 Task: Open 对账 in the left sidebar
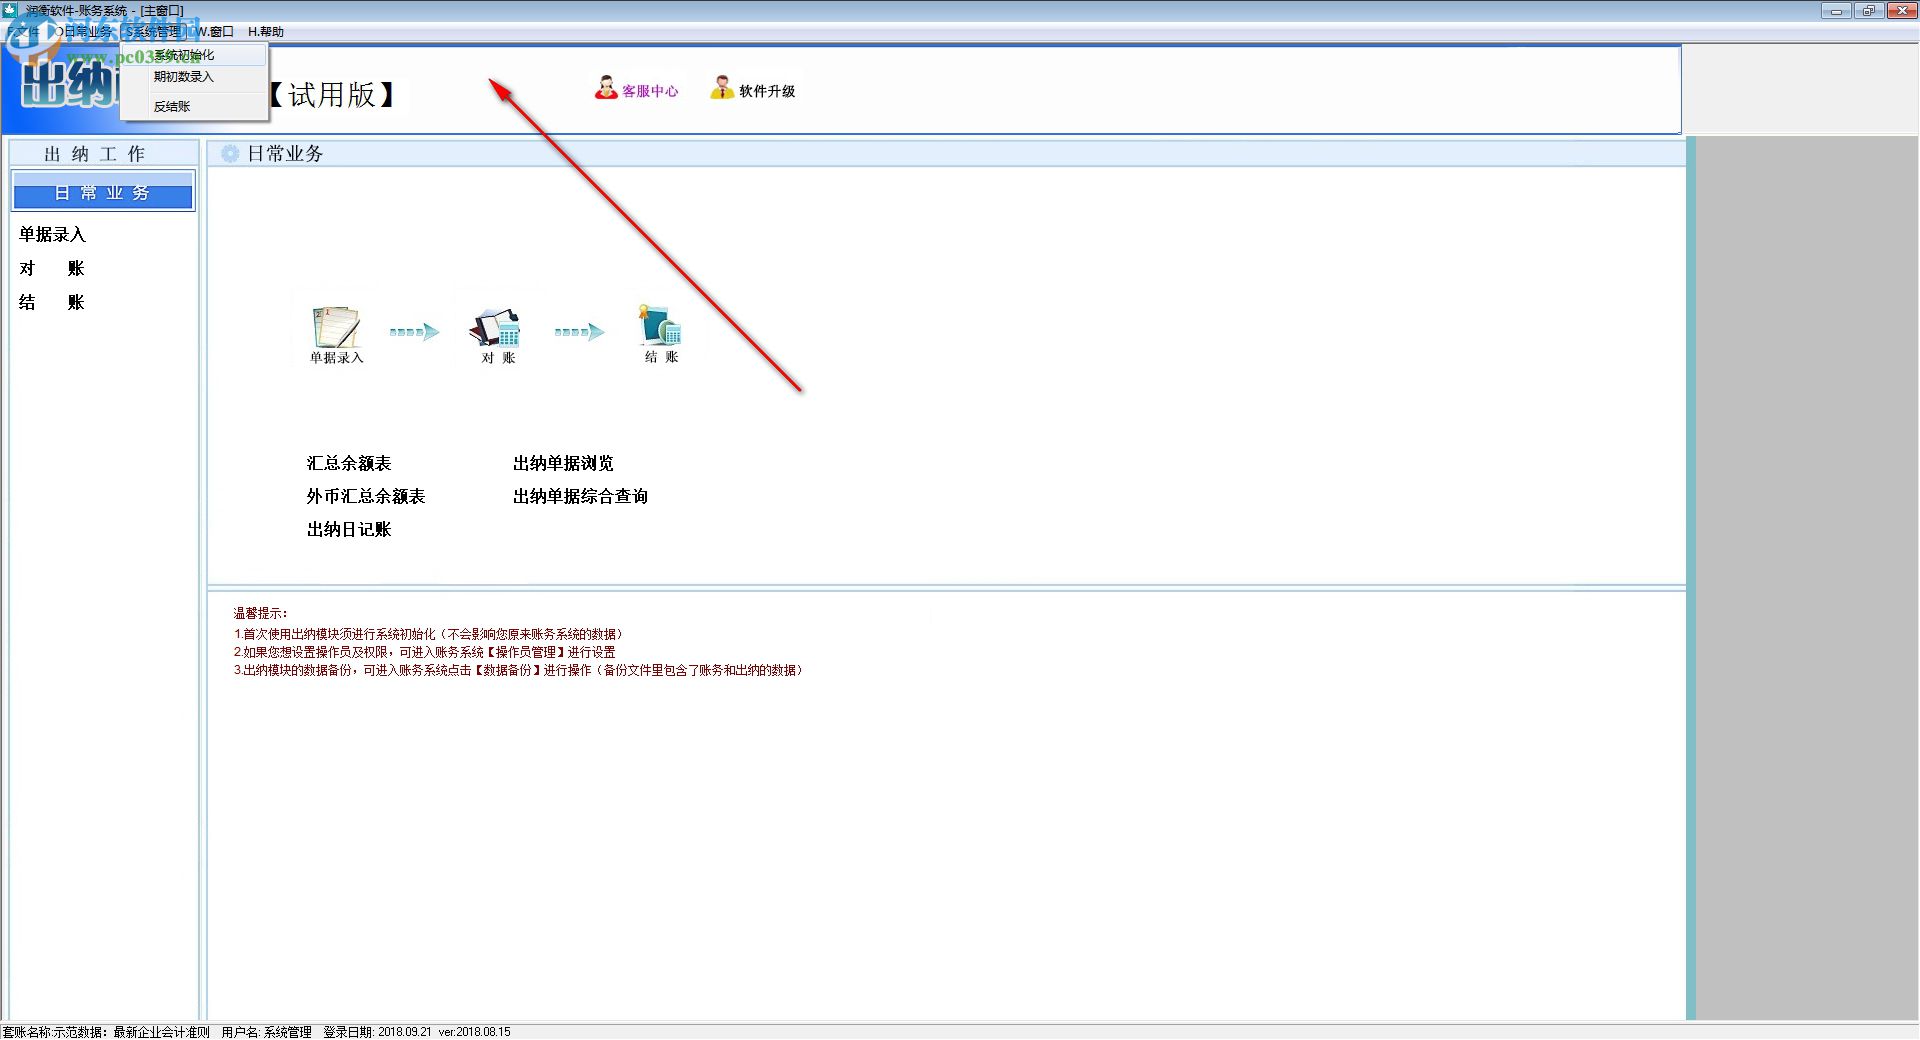coord(52,268)
